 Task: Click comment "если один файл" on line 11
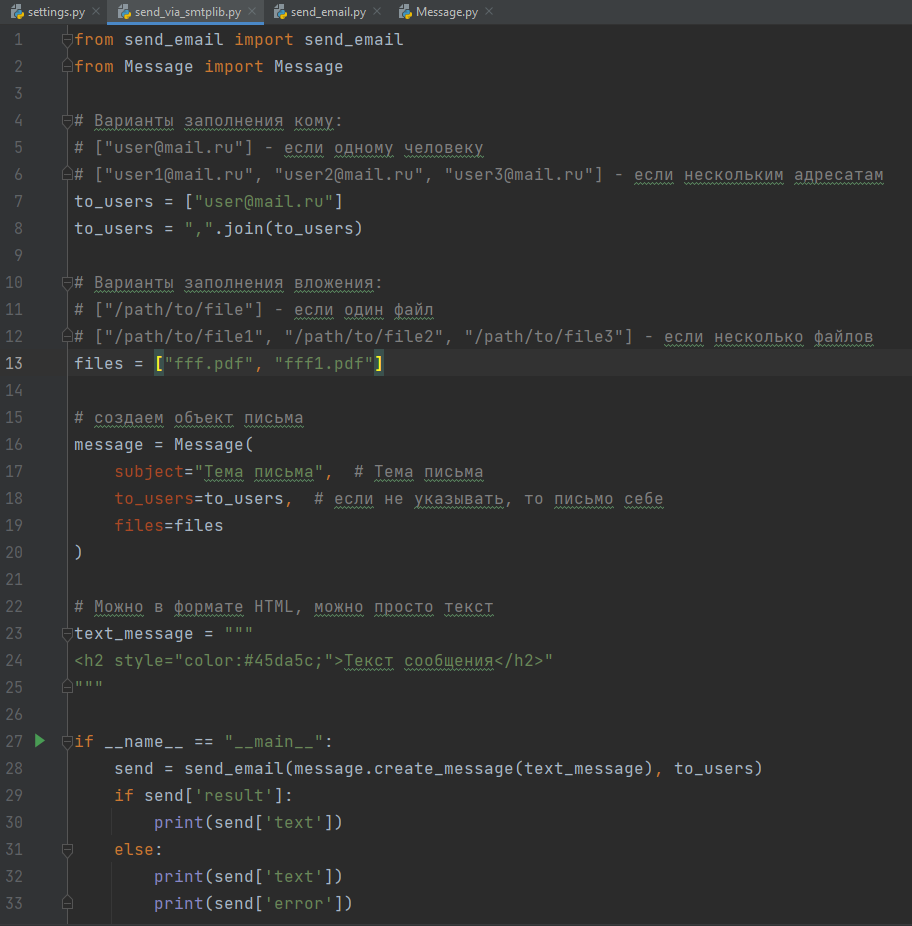363,309
